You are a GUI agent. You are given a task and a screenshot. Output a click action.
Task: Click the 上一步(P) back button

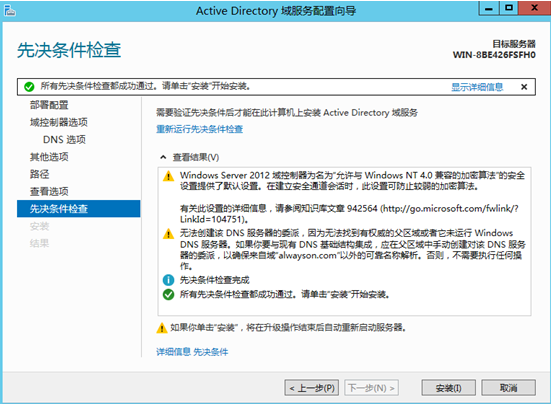pyautogui.click(x=312, y=388)
